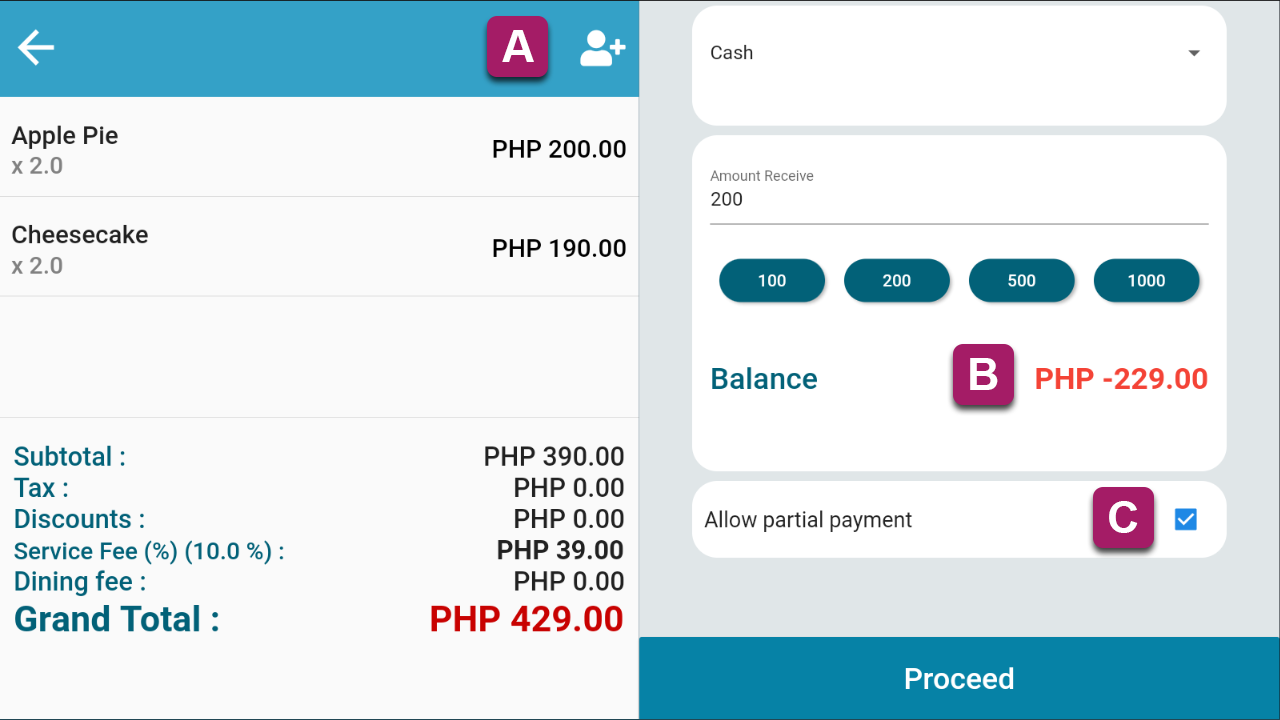Click the marker labeled A

517,47
